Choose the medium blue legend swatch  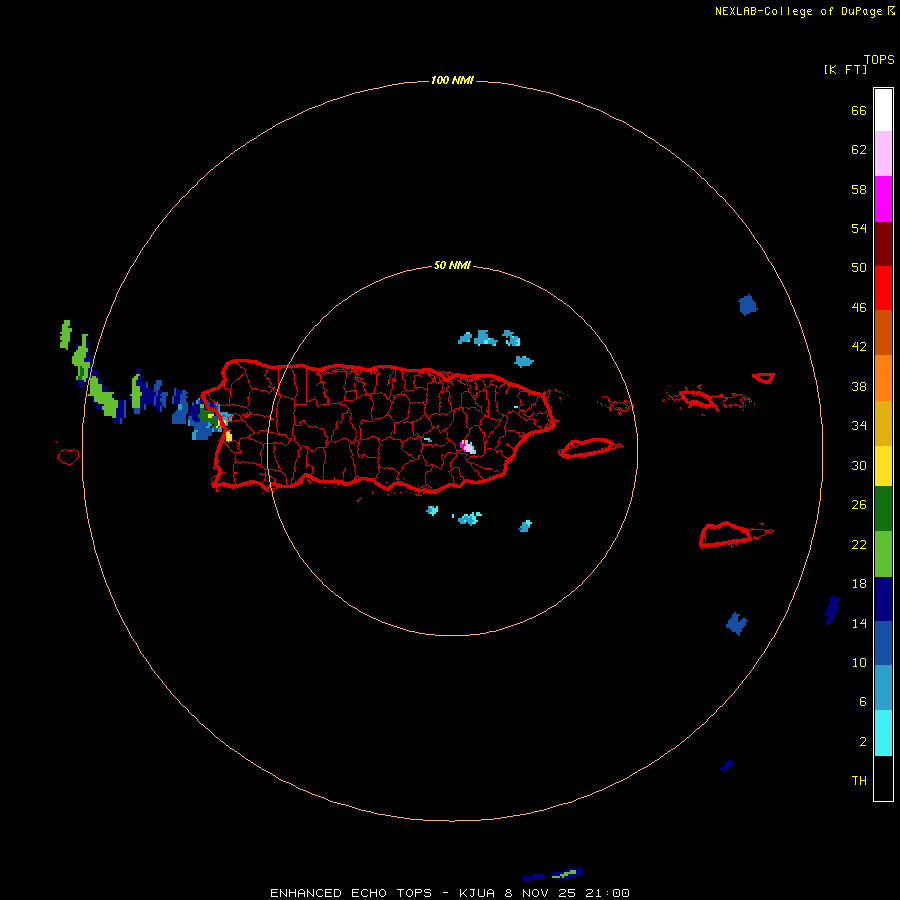coord(883,643)
